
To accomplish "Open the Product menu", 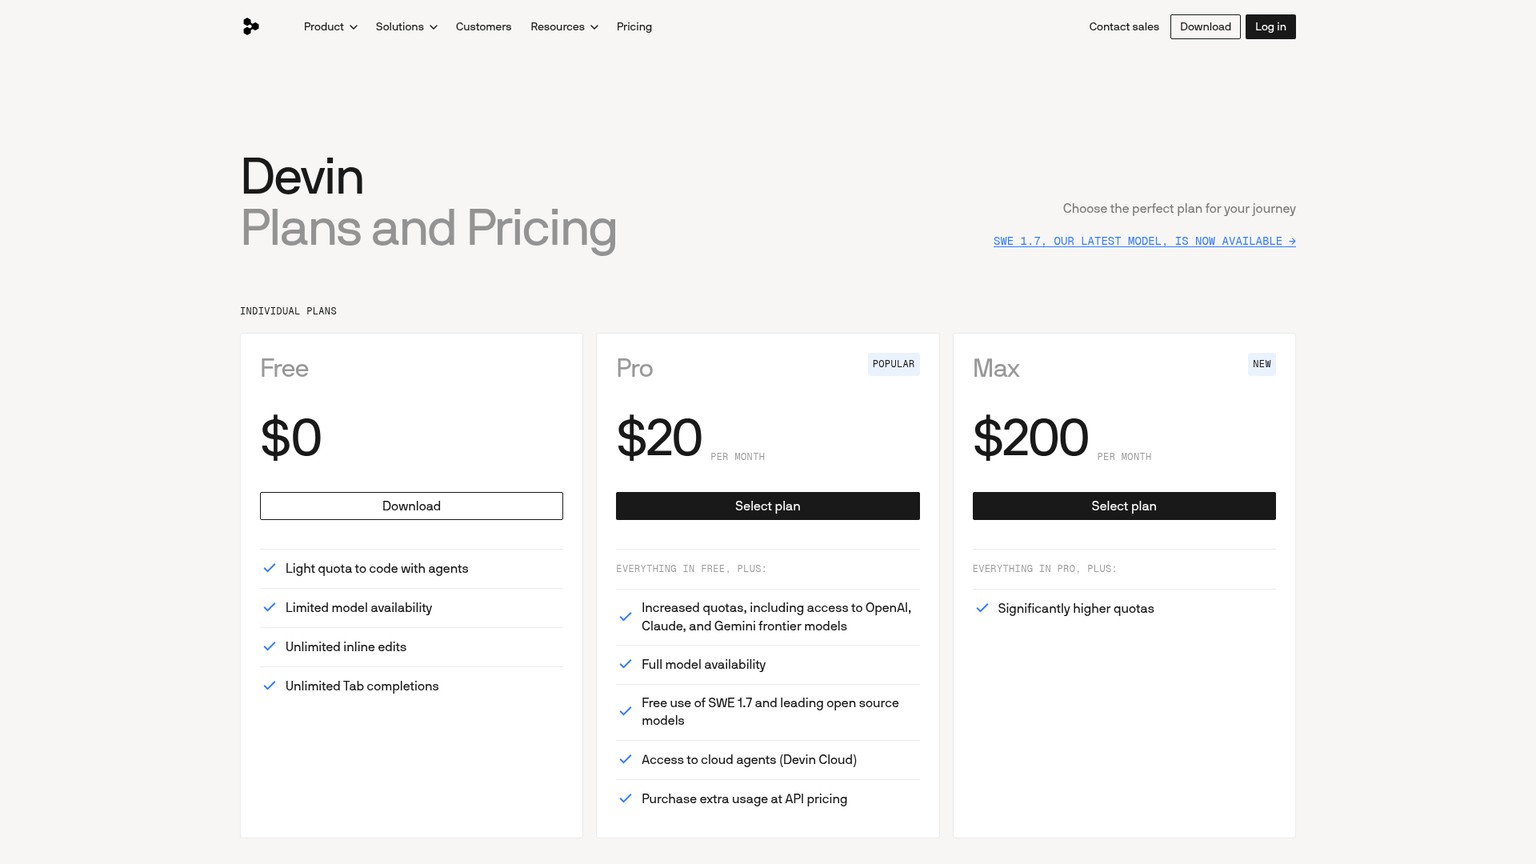I will pos(330,27).
